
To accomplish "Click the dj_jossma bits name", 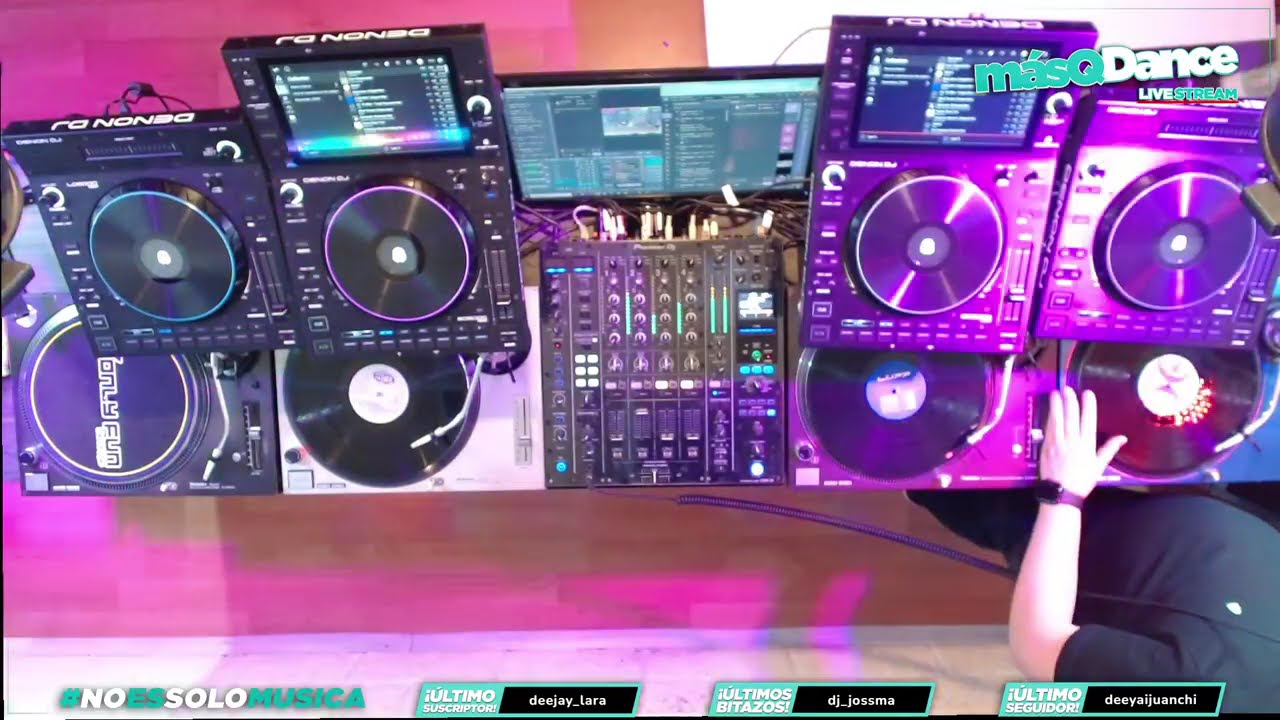I will 863,700.
